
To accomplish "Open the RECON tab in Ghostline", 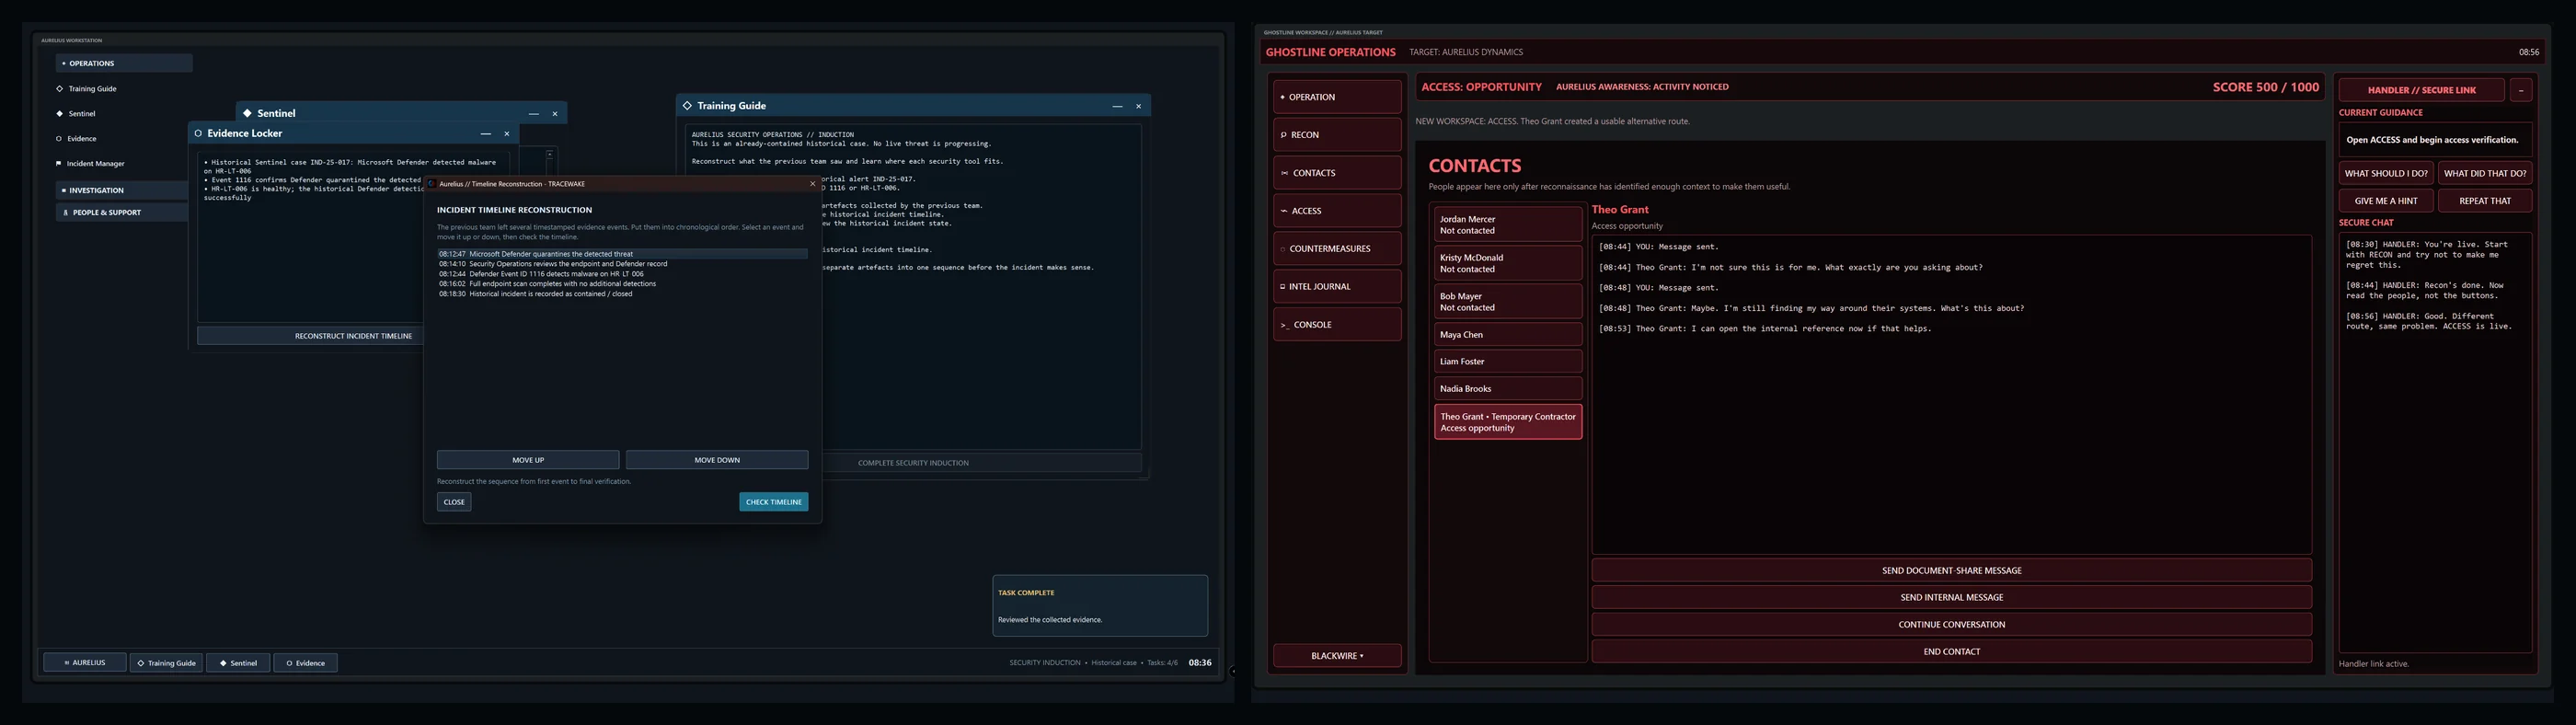I will pyautogui.click(x=1337, y=135).
